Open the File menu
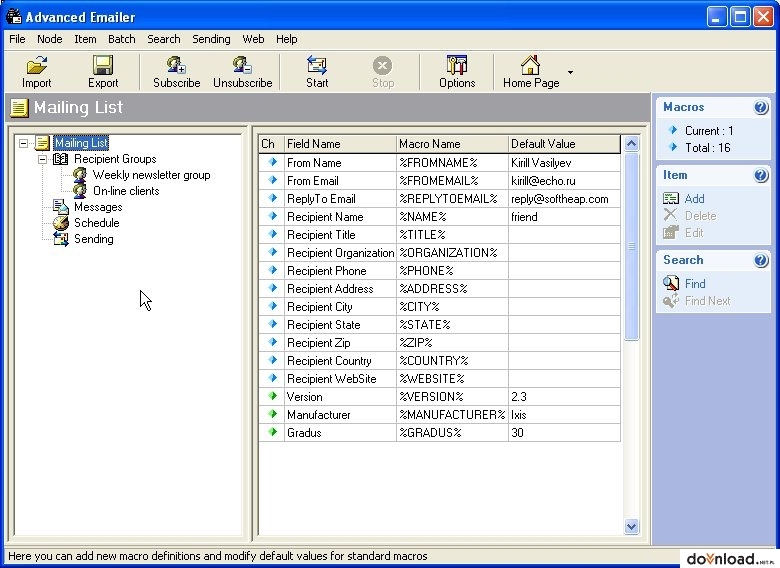 (x=17, y=39)
